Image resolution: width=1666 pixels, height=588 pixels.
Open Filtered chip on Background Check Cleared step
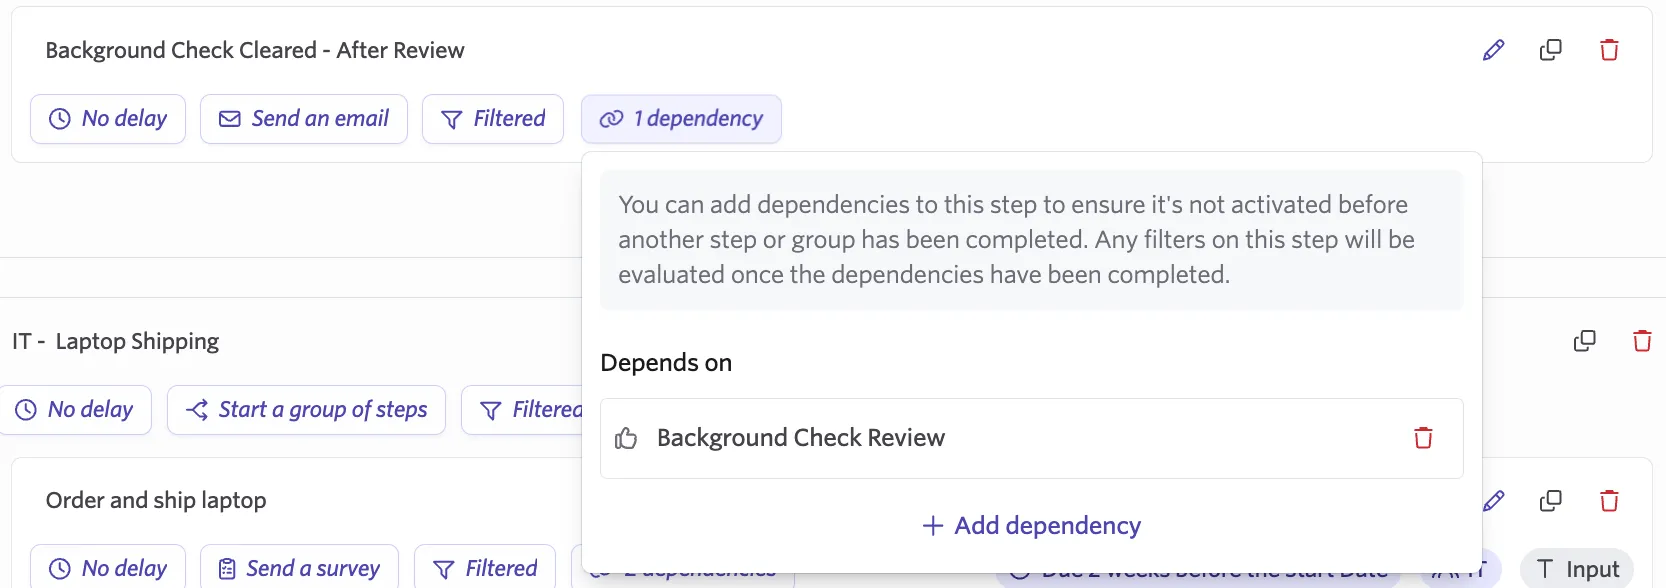(493, 119)
